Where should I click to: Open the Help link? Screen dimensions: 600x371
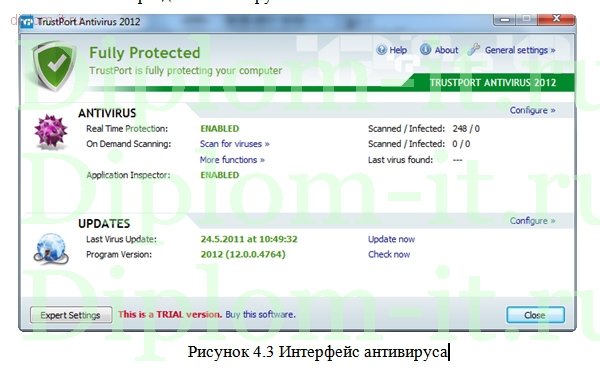click(398, 50)
